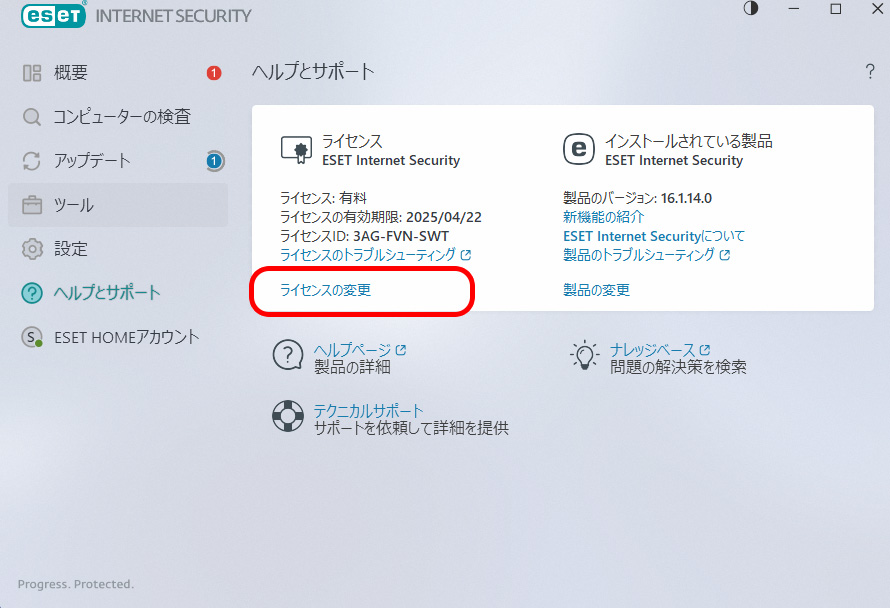Open 製品のトラブルシューティング link

646,255
